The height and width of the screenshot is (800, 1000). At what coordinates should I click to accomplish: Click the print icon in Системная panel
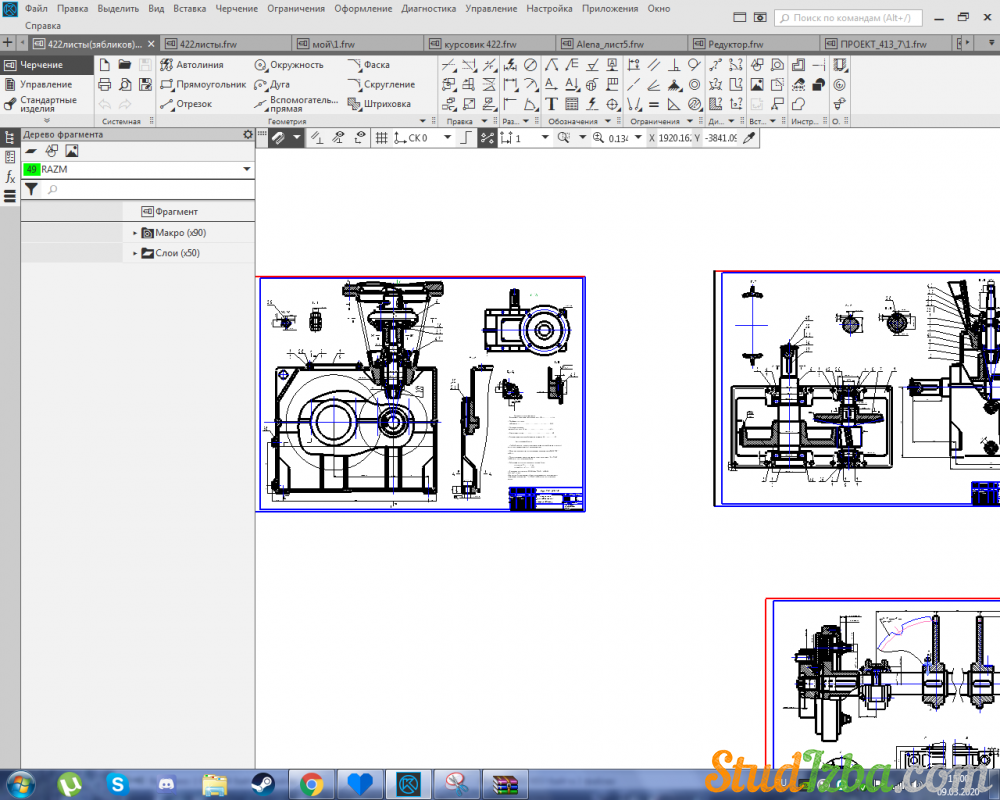[104, 85]
